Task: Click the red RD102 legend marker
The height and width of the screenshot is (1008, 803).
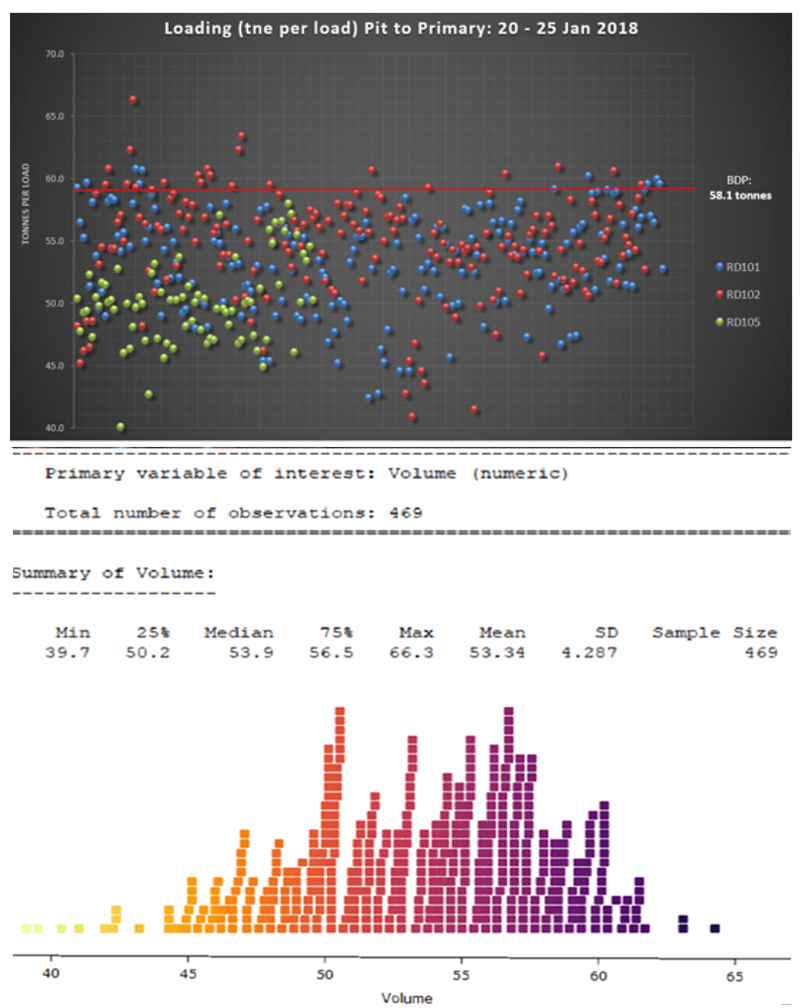Action: click(720, 294)
